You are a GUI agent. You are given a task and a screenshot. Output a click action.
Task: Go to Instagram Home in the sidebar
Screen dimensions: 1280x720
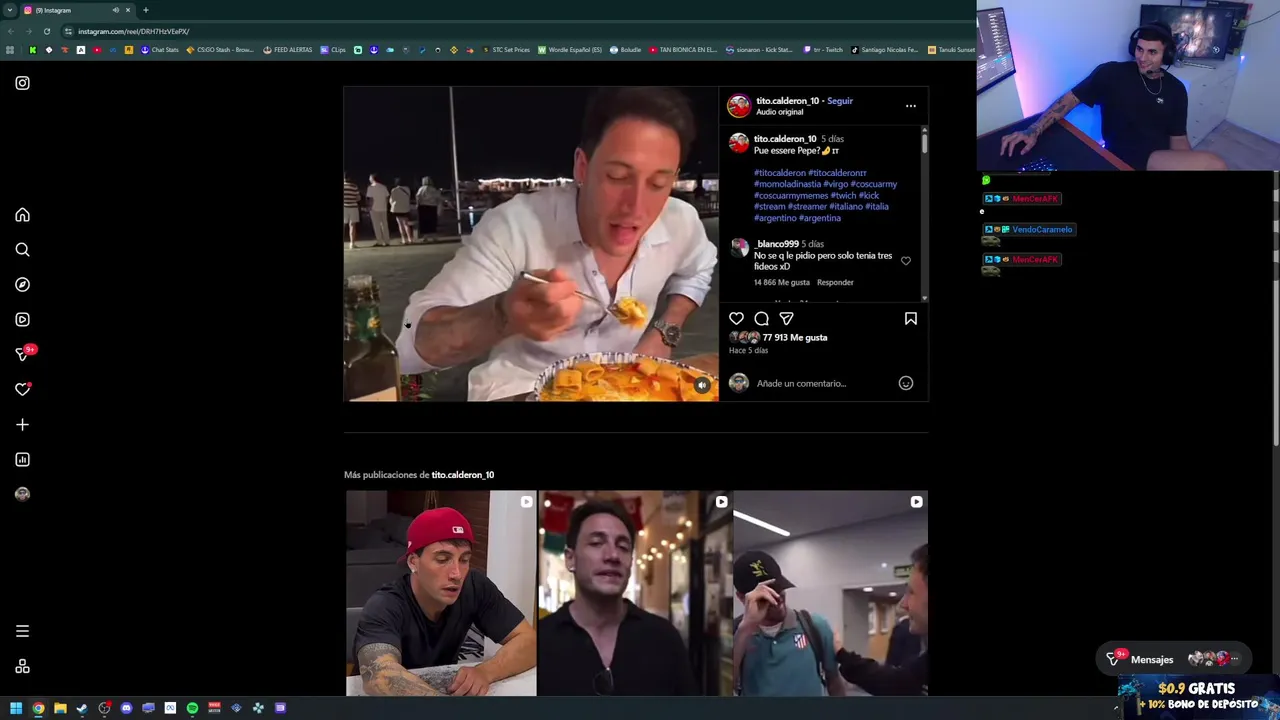[22, 215]
